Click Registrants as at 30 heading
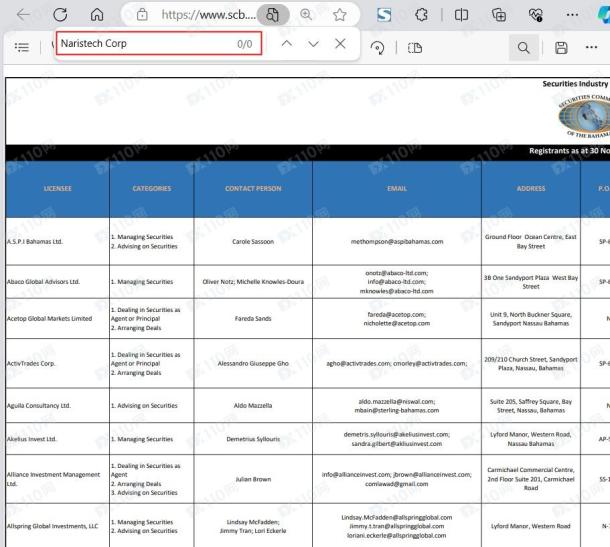The image size is (610, 547). coord(569,151)
